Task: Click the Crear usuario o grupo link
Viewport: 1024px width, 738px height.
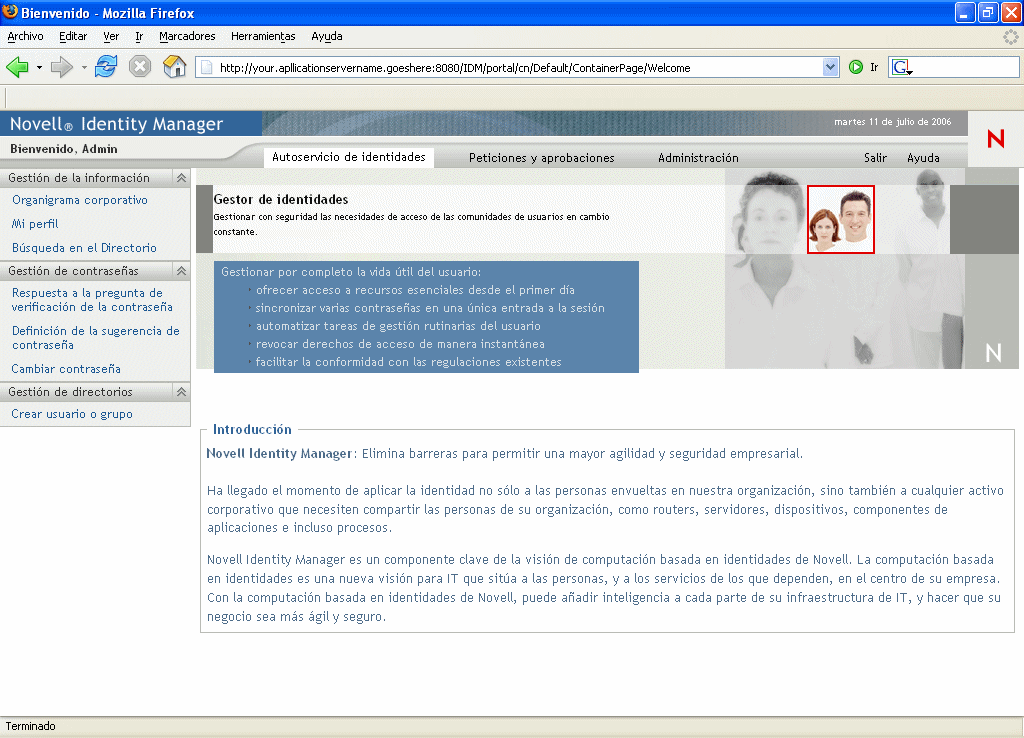Action: tap(72, 414)
